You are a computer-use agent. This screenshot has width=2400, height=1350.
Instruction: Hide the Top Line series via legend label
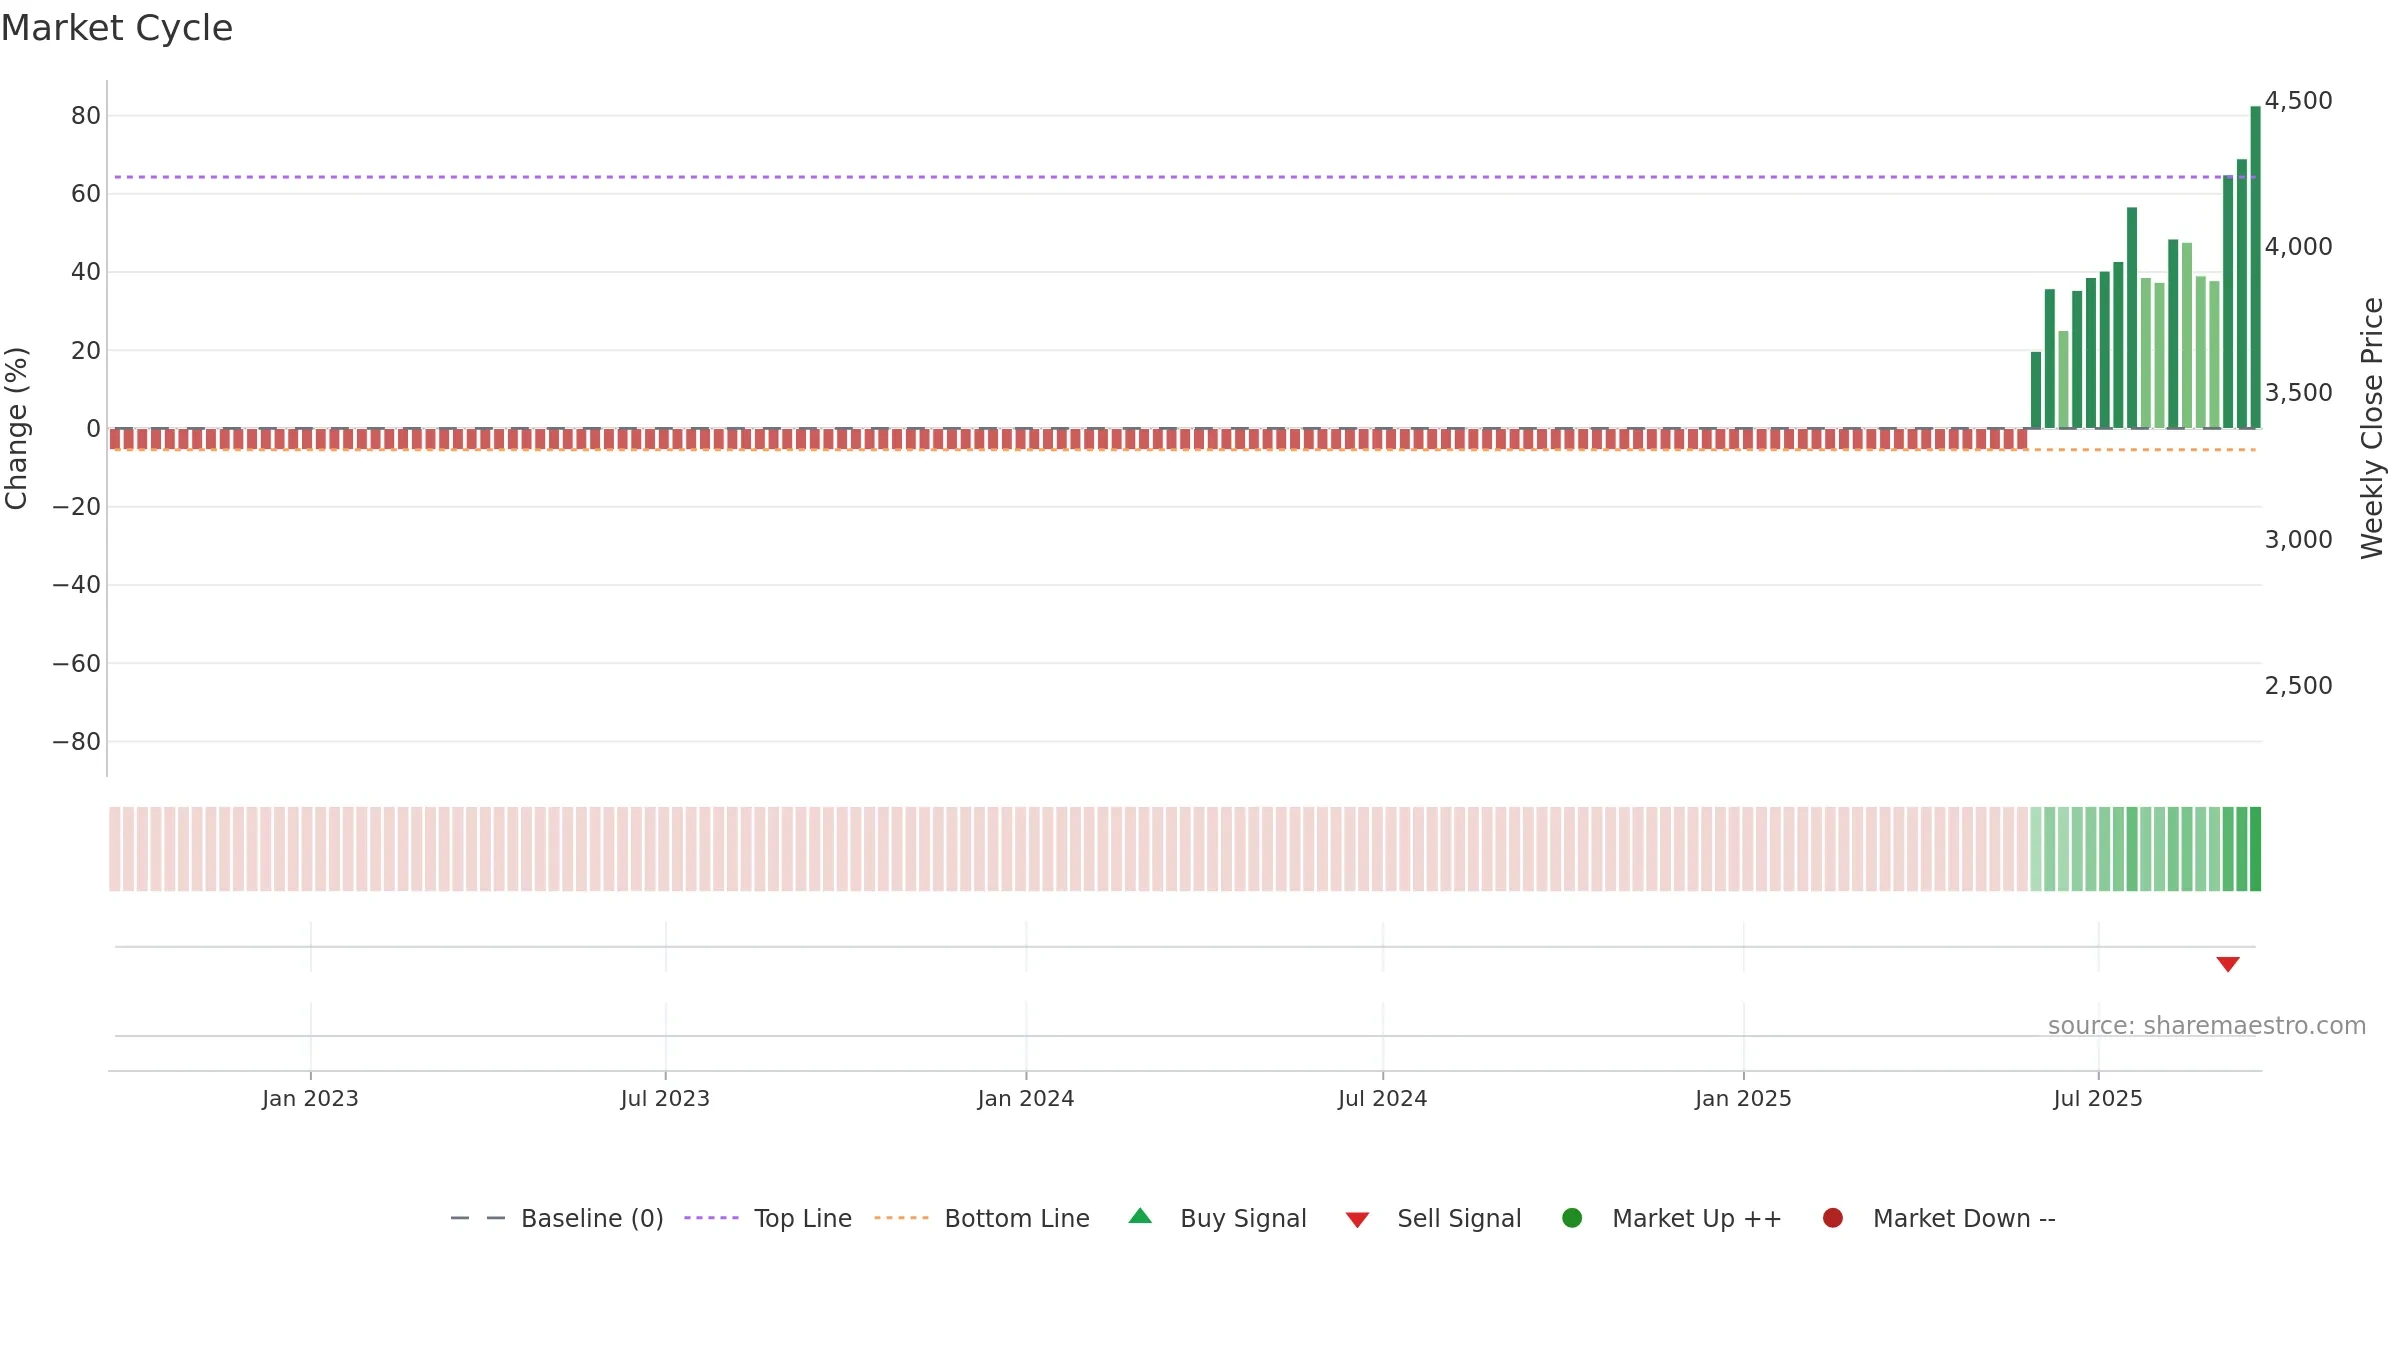pyautogui.click(x=803, y=1218)
